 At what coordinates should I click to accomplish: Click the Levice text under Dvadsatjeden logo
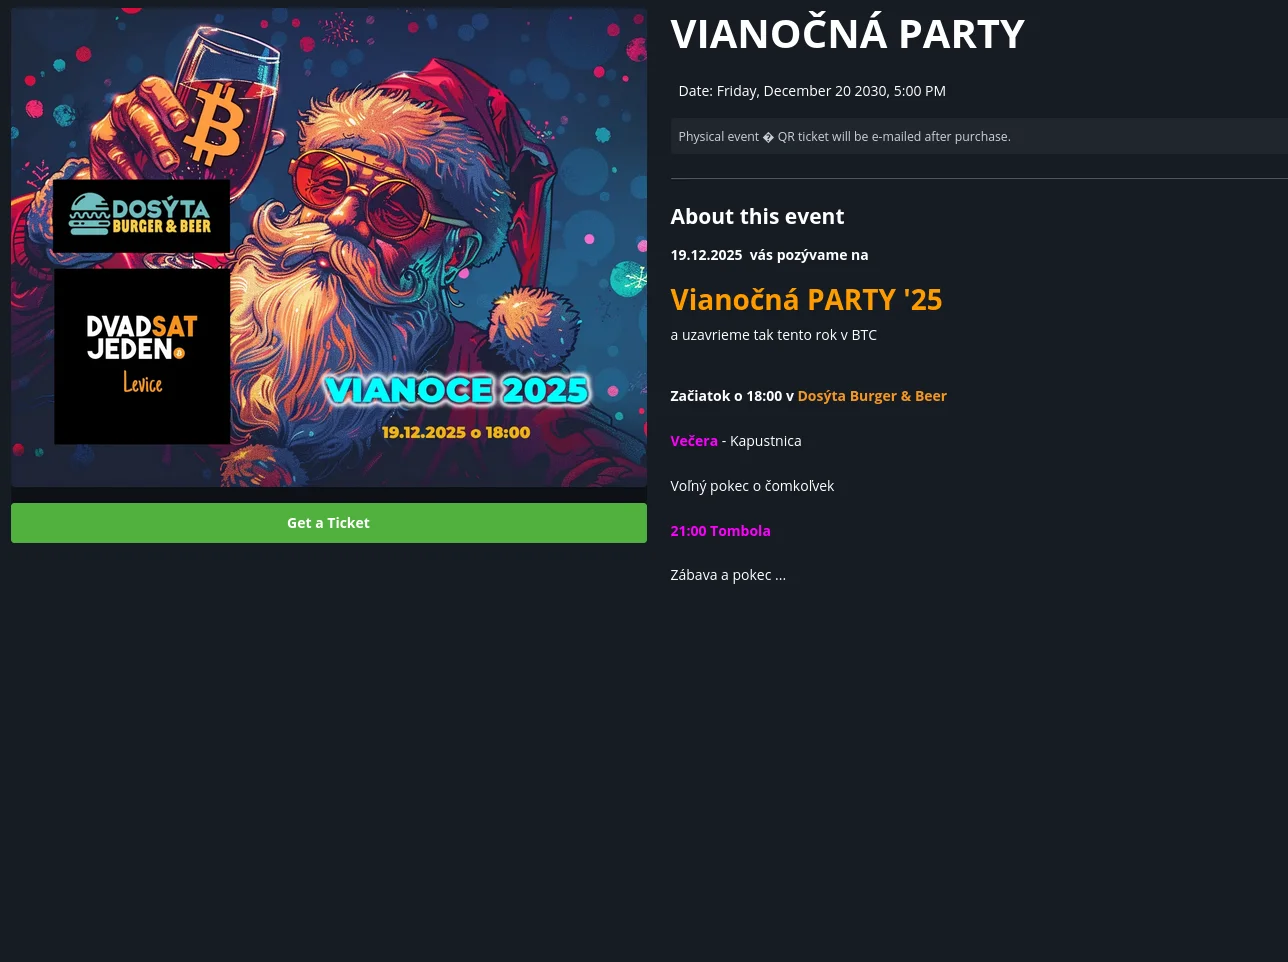[142, 383]
